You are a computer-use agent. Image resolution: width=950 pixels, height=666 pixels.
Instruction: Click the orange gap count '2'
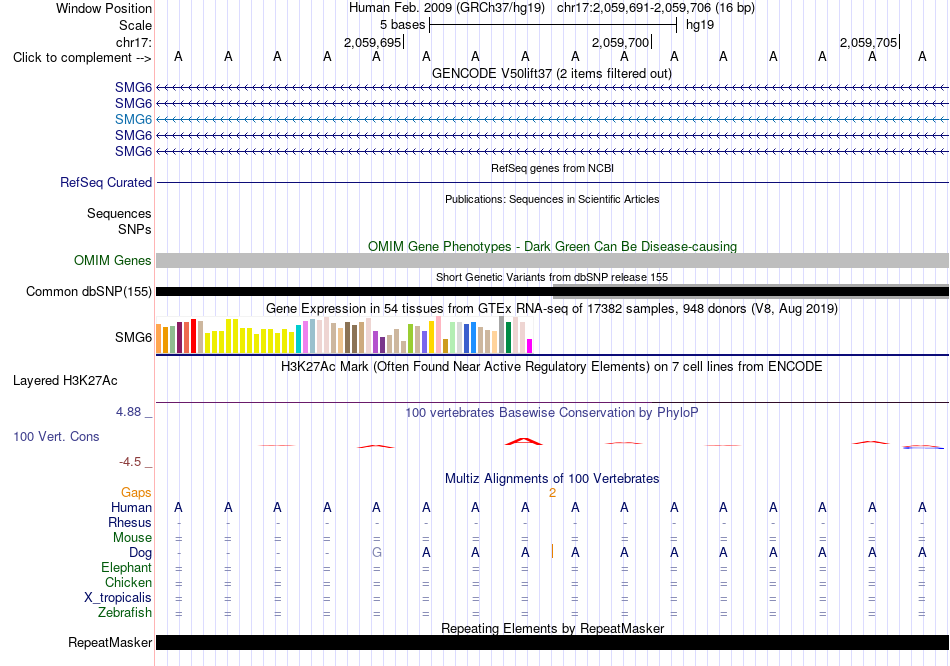point(552,493)
